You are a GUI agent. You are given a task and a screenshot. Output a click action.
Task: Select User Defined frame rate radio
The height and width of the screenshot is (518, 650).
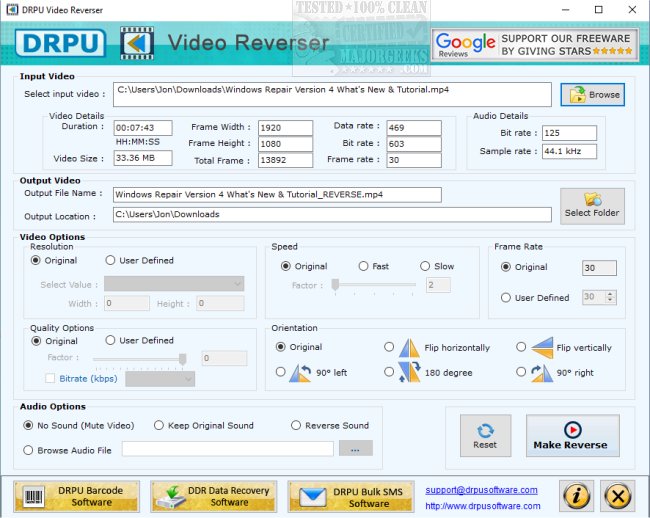point(506,298)
